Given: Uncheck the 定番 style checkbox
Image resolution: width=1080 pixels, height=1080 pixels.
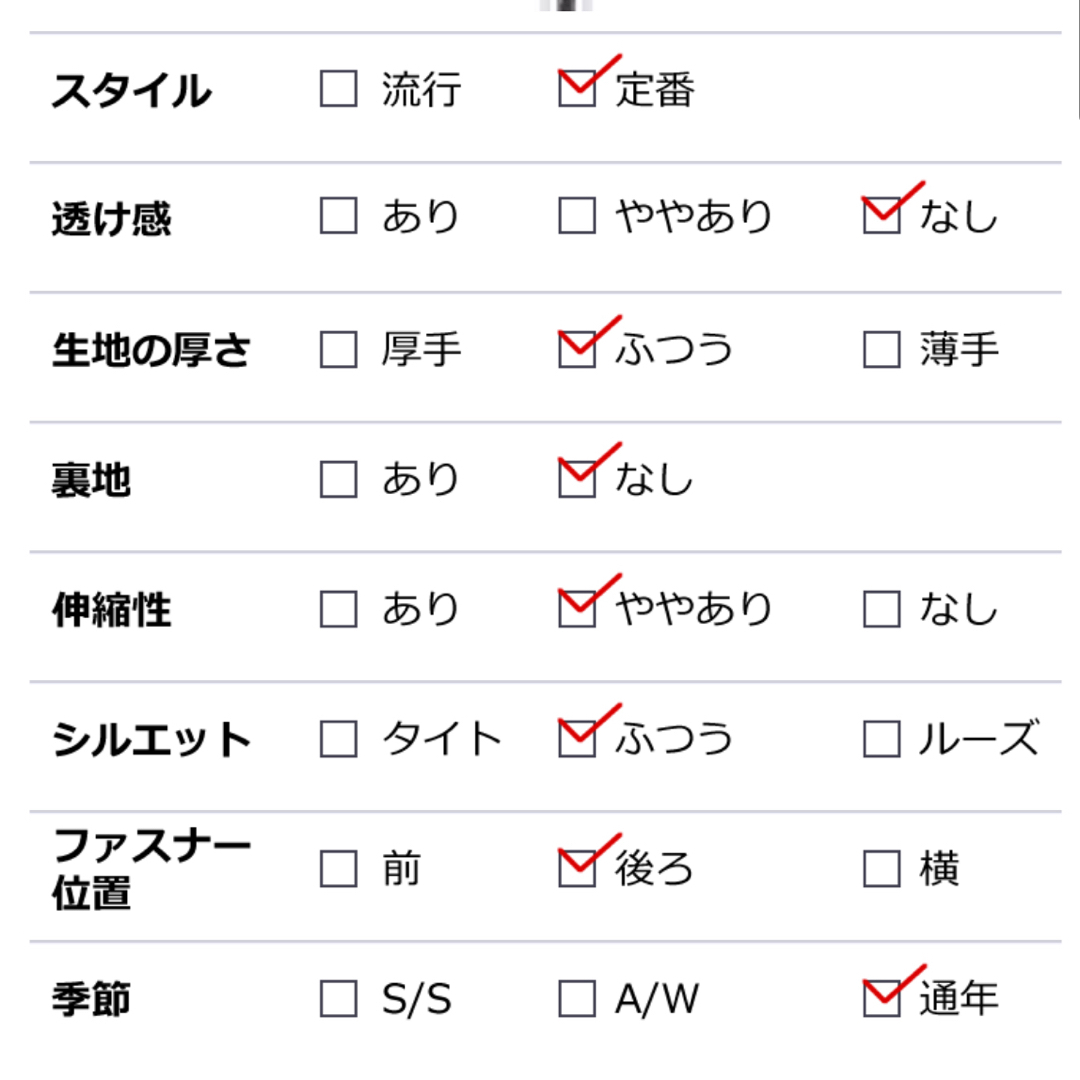Looking at the screenshot, I should 577,88.
